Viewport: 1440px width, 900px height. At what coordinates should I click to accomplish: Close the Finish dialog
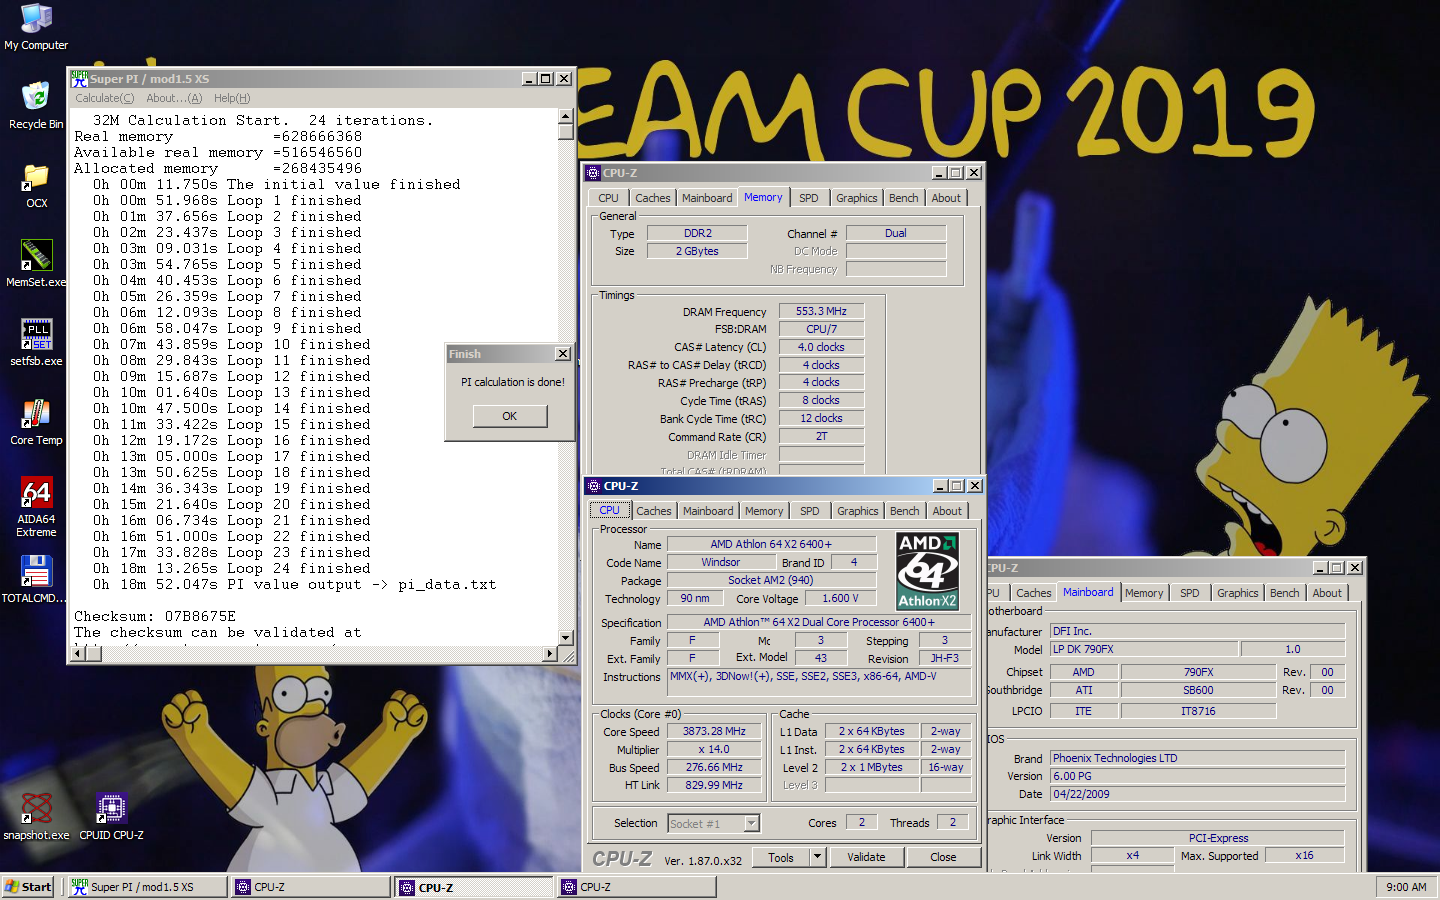[563, 354]
